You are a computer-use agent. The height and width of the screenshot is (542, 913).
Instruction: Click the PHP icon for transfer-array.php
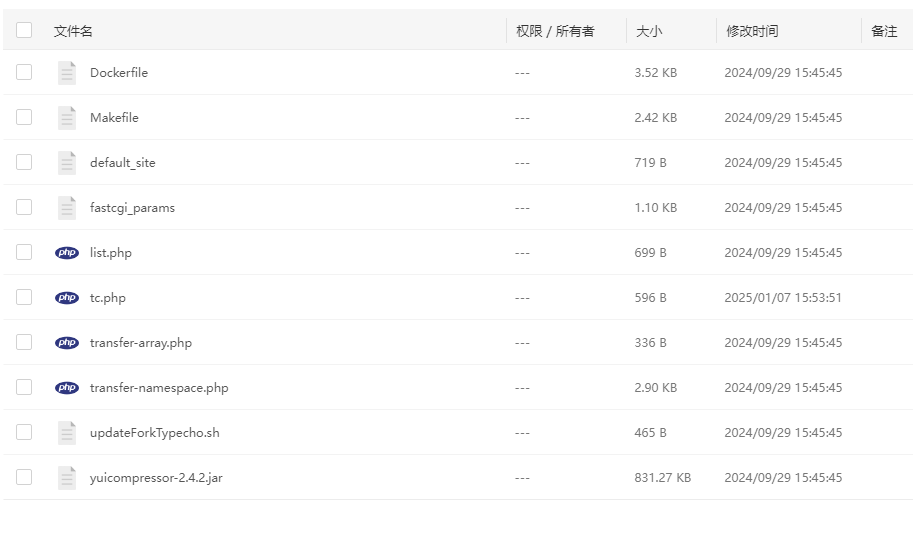67,343
